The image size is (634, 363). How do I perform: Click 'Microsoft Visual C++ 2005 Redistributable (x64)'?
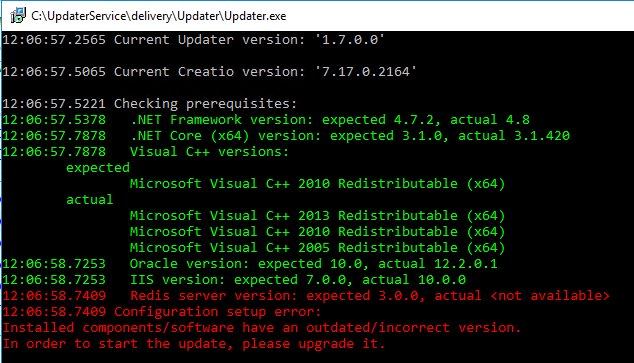coord(318,247)
